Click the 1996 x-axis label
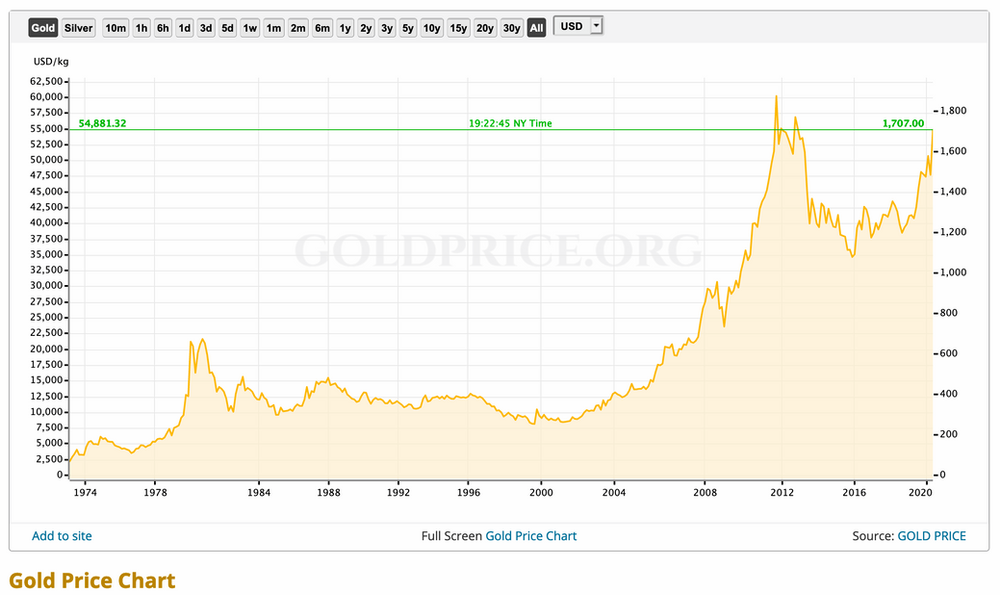This screenshot has width=1000, height=595. click(x=467, y=492)
